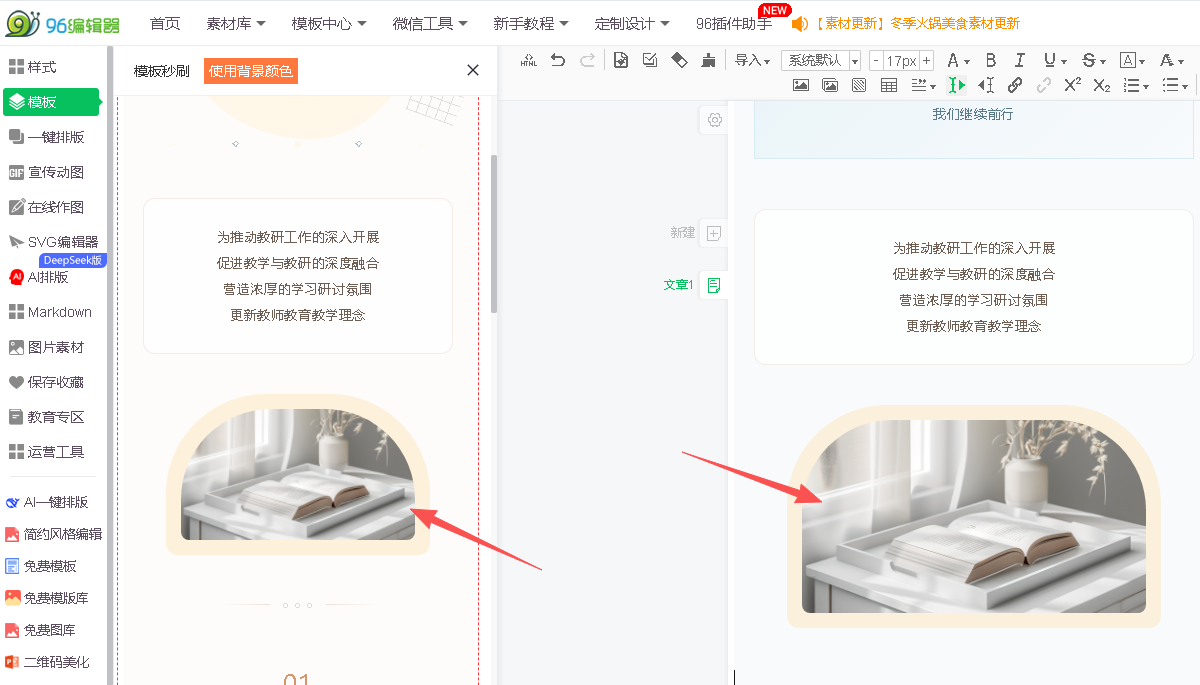Open the 模板中心 menu
The image size is (1200, 685).
click(x=328, y=23)
